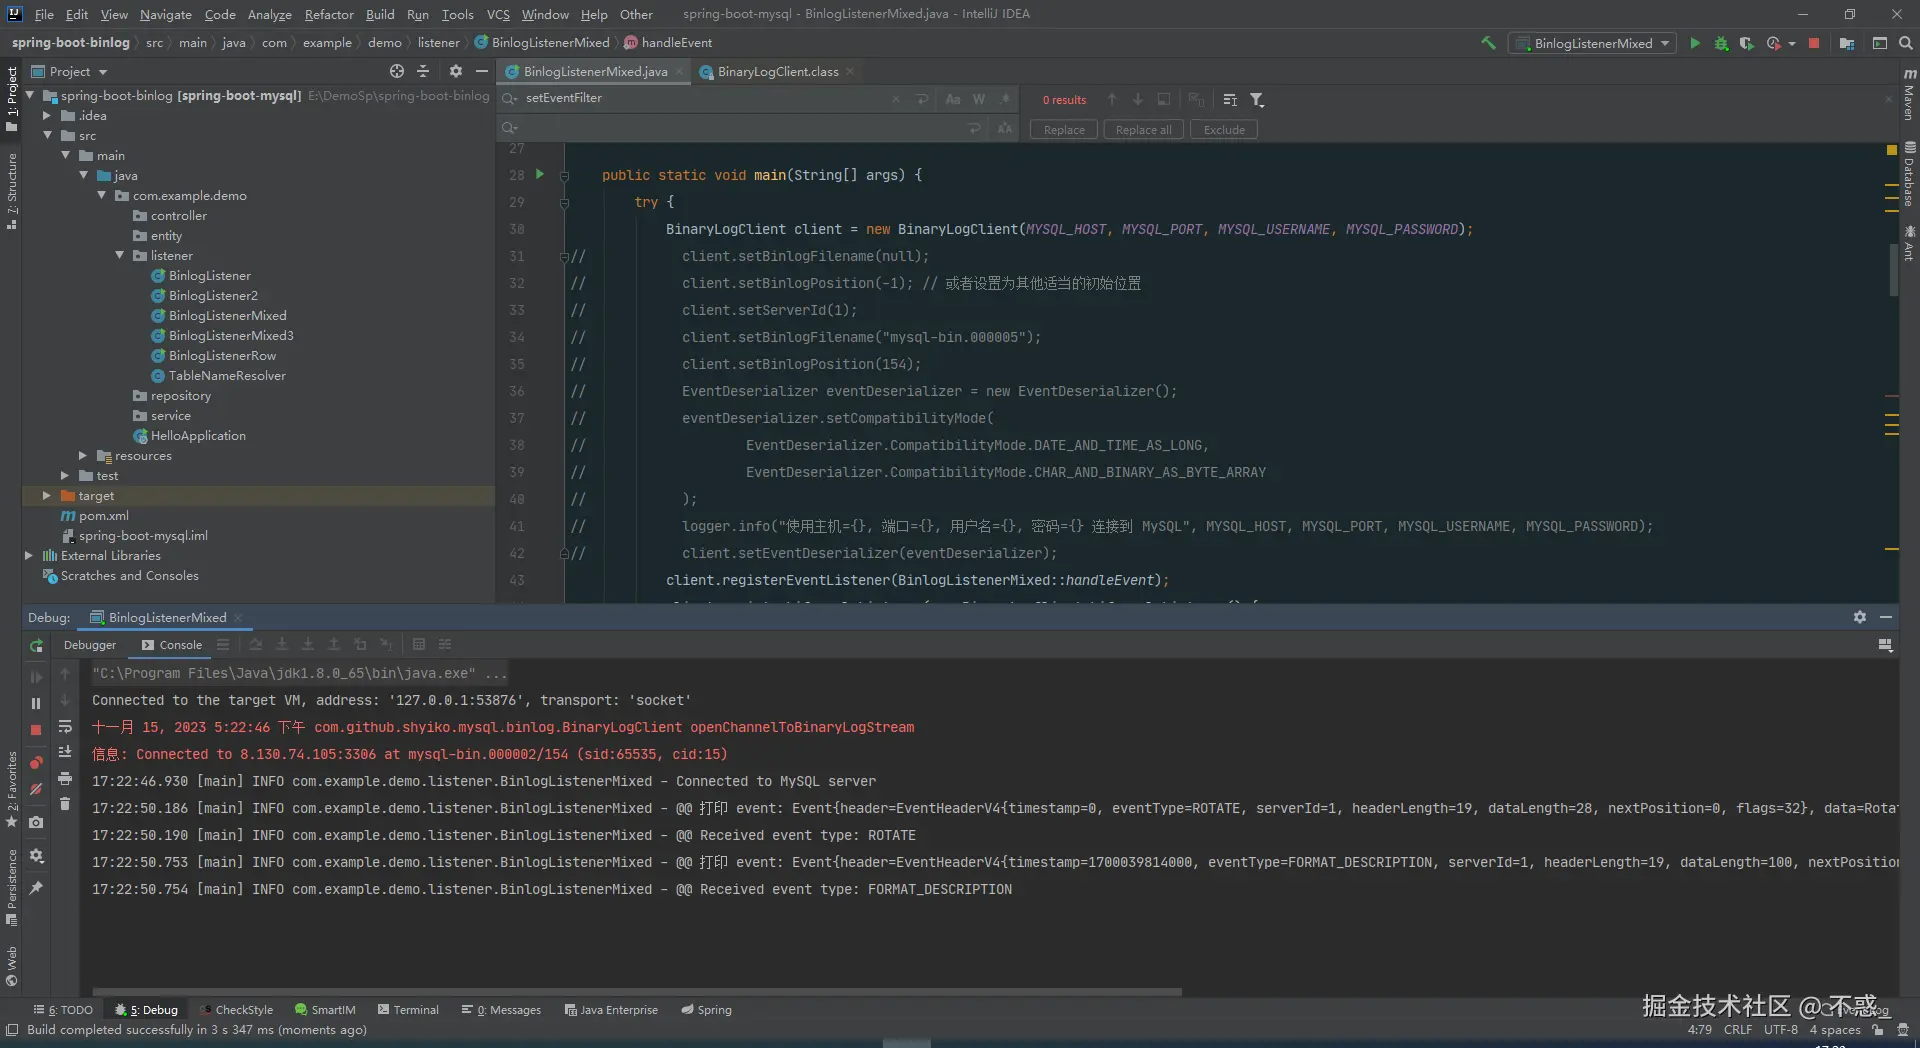Image resolution: width=1920 pixels, height=1048 pixels.
Task: Rerun debug session with green rerun icon
Action: [36, 646]
